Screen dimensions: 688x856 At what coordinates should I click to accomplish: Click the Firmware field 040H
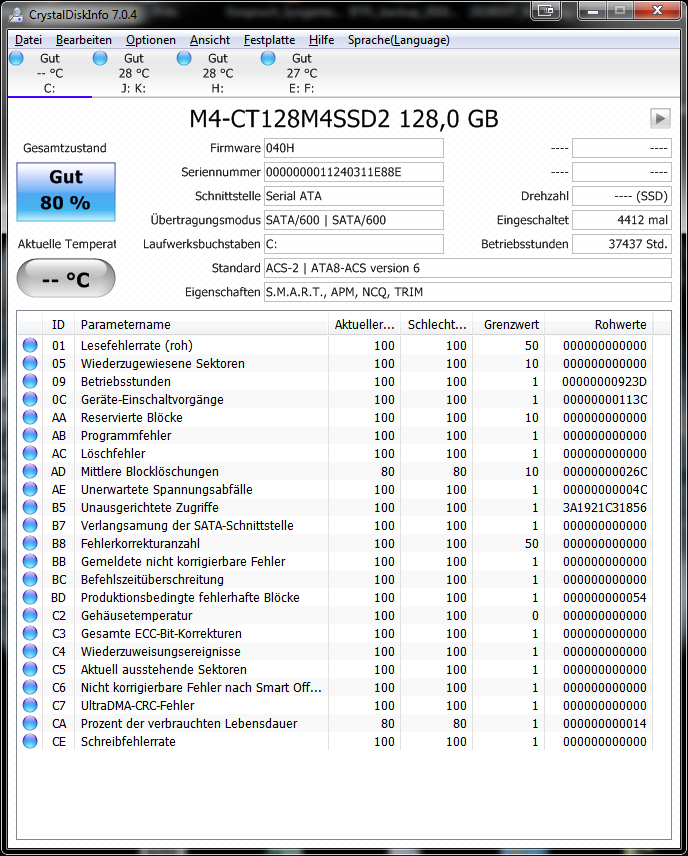(354, 148)
